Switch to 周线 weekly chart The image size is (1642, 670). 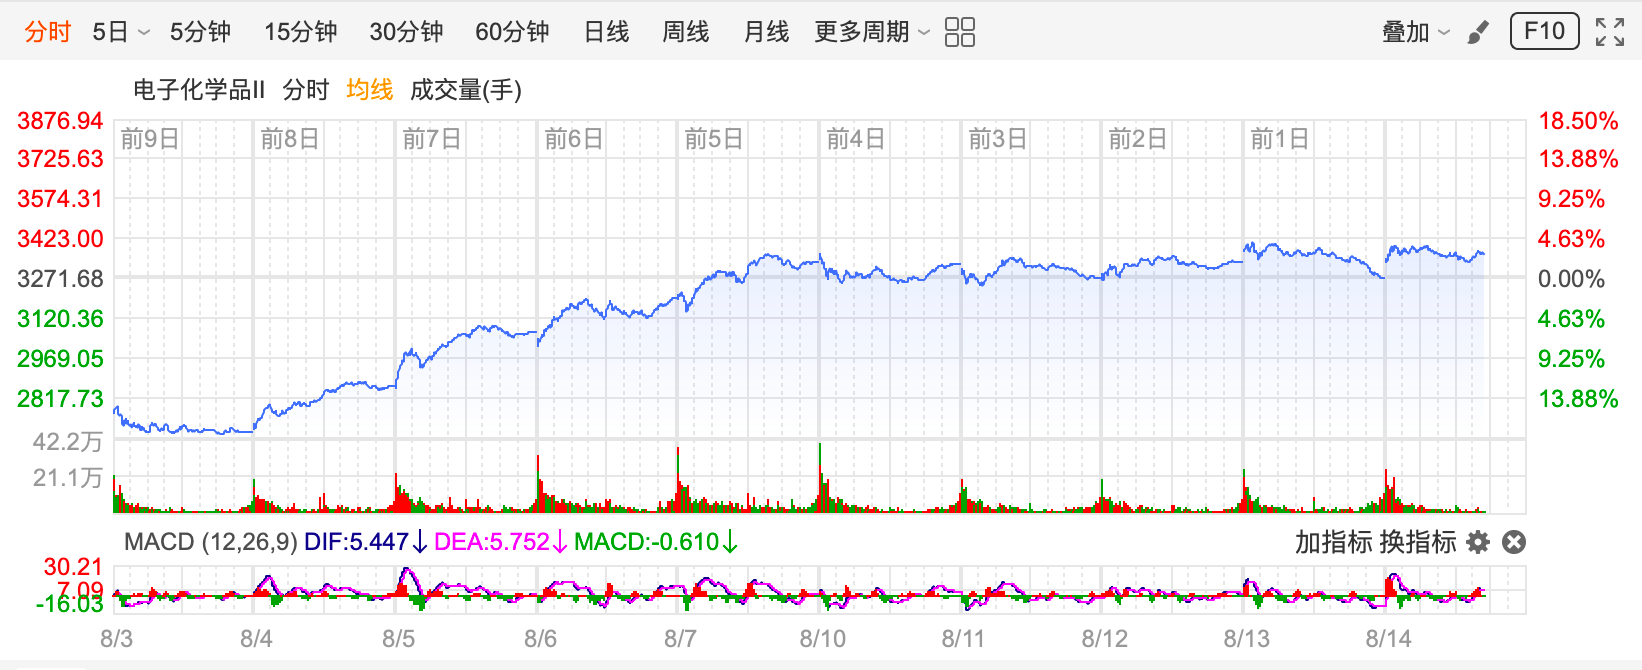pos(686,32)
